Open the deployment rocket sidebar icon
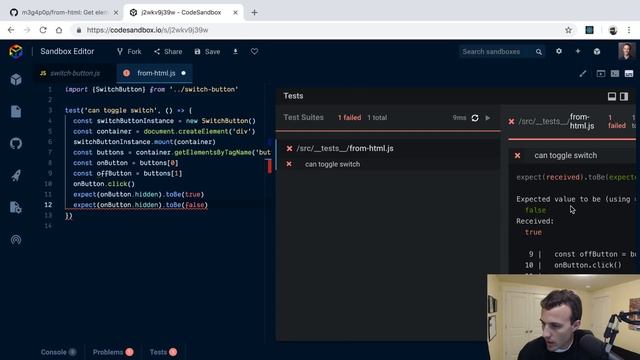 point(16,176)
